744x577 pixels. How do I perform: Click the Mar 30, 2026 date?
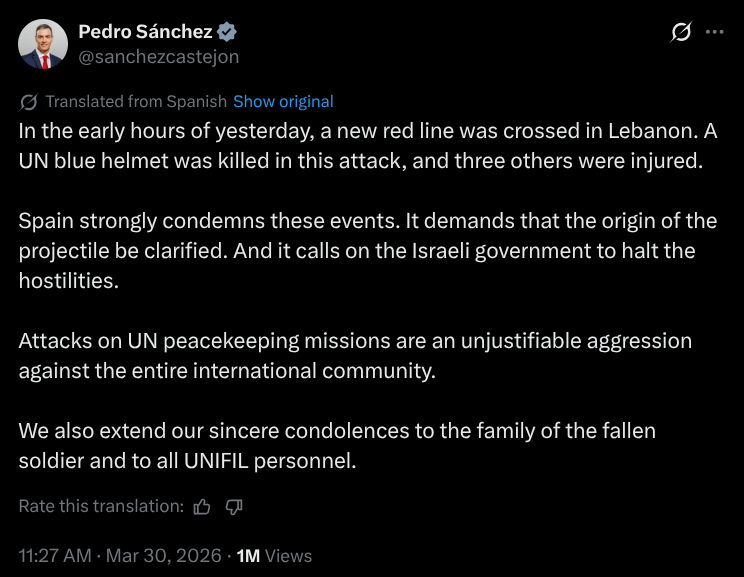click(x=164, y=556)
